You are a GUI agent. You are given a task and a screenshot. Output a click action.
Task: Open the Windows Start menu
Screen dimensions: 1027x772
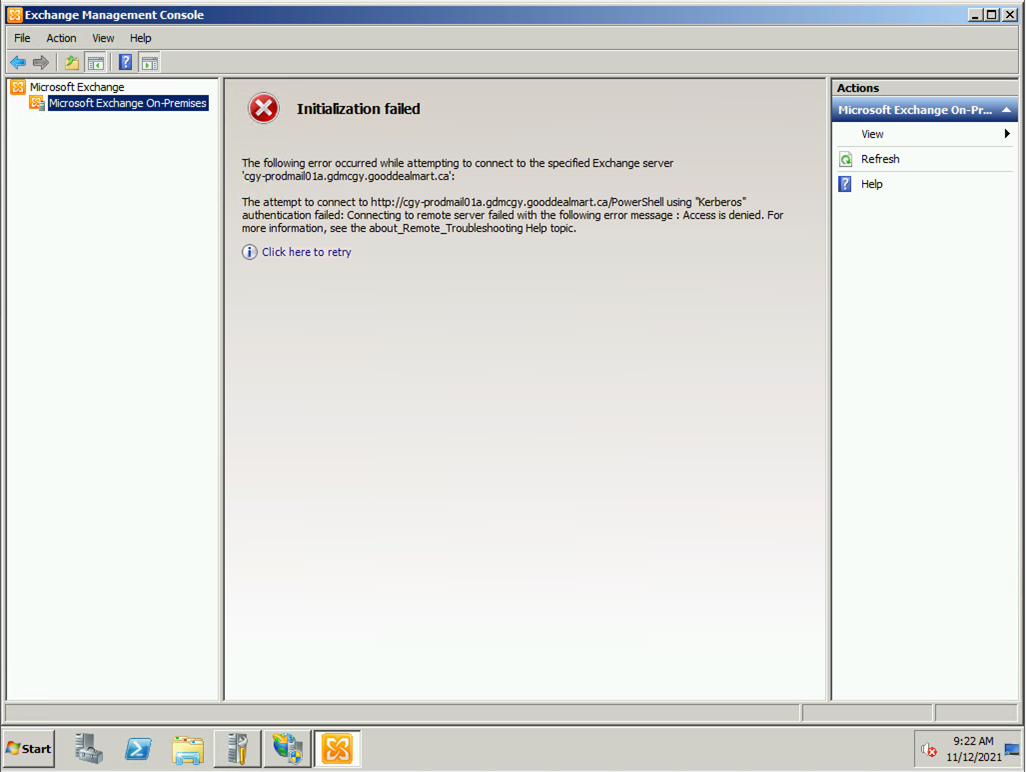[x=29, y=748]
